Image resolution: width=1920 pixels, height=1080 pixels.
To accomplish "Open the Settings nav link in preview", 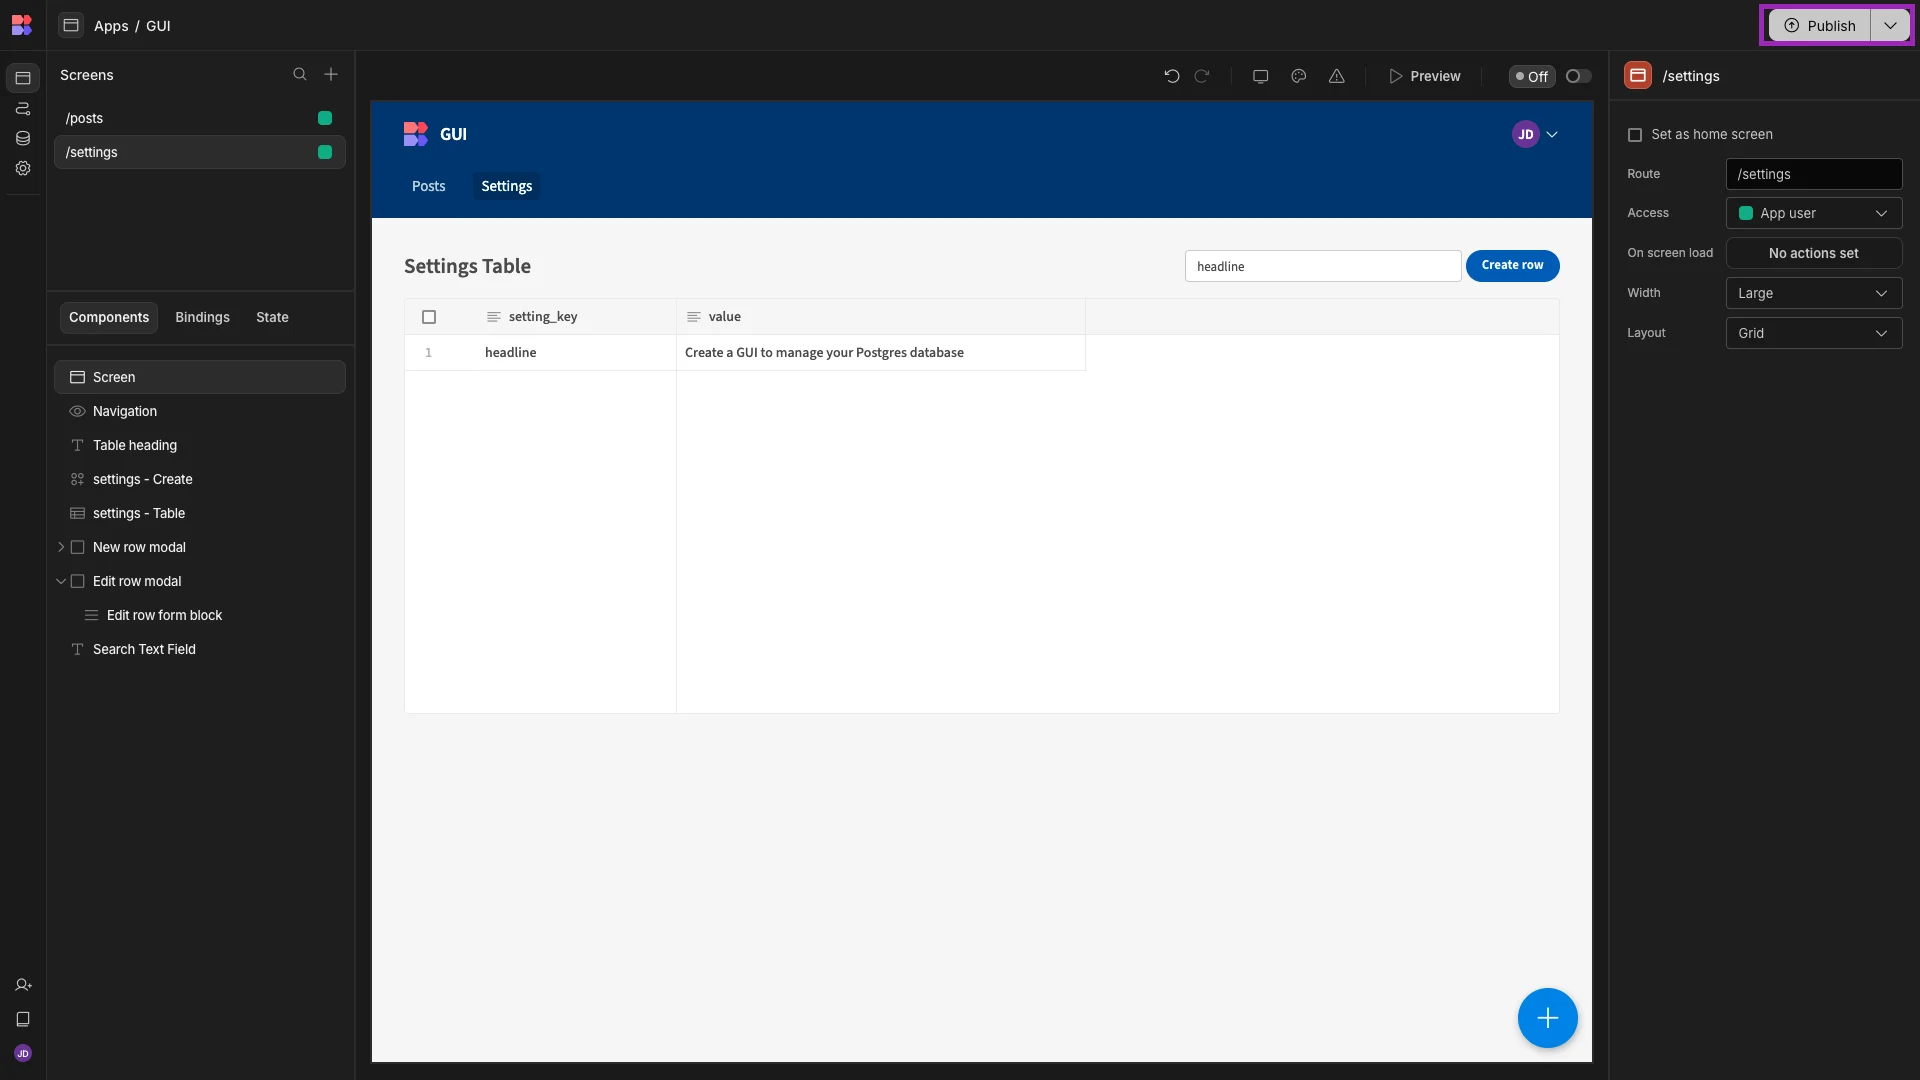I will [507, 186].
